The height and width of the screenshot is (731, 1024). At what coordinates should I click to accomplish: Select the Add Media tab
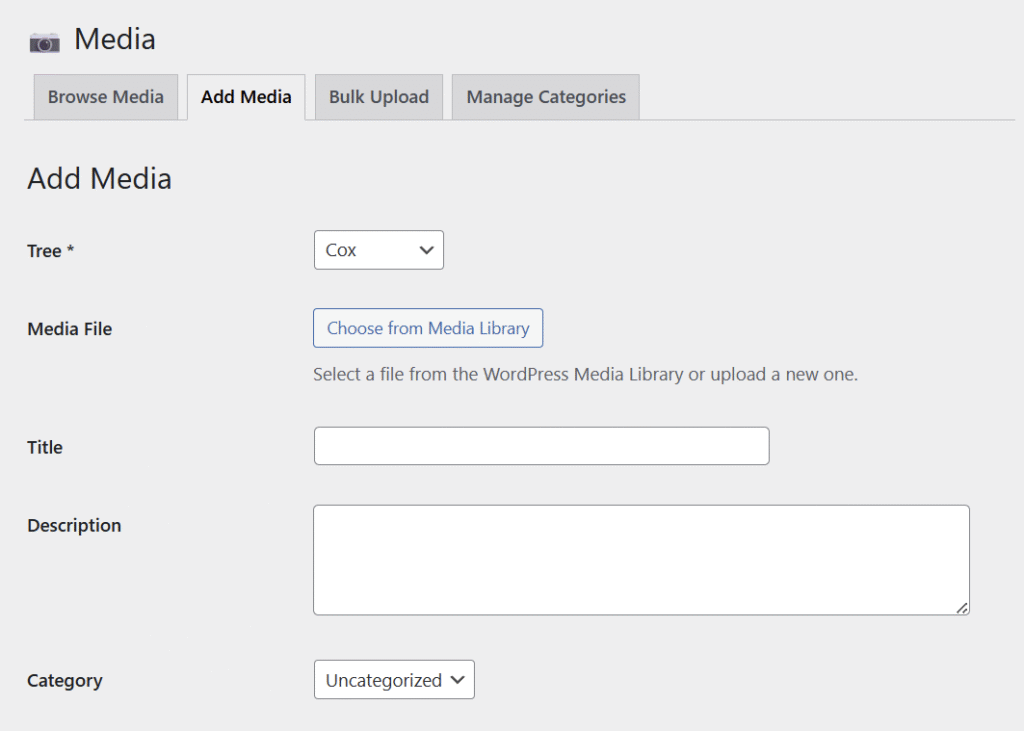pos(246,97)
